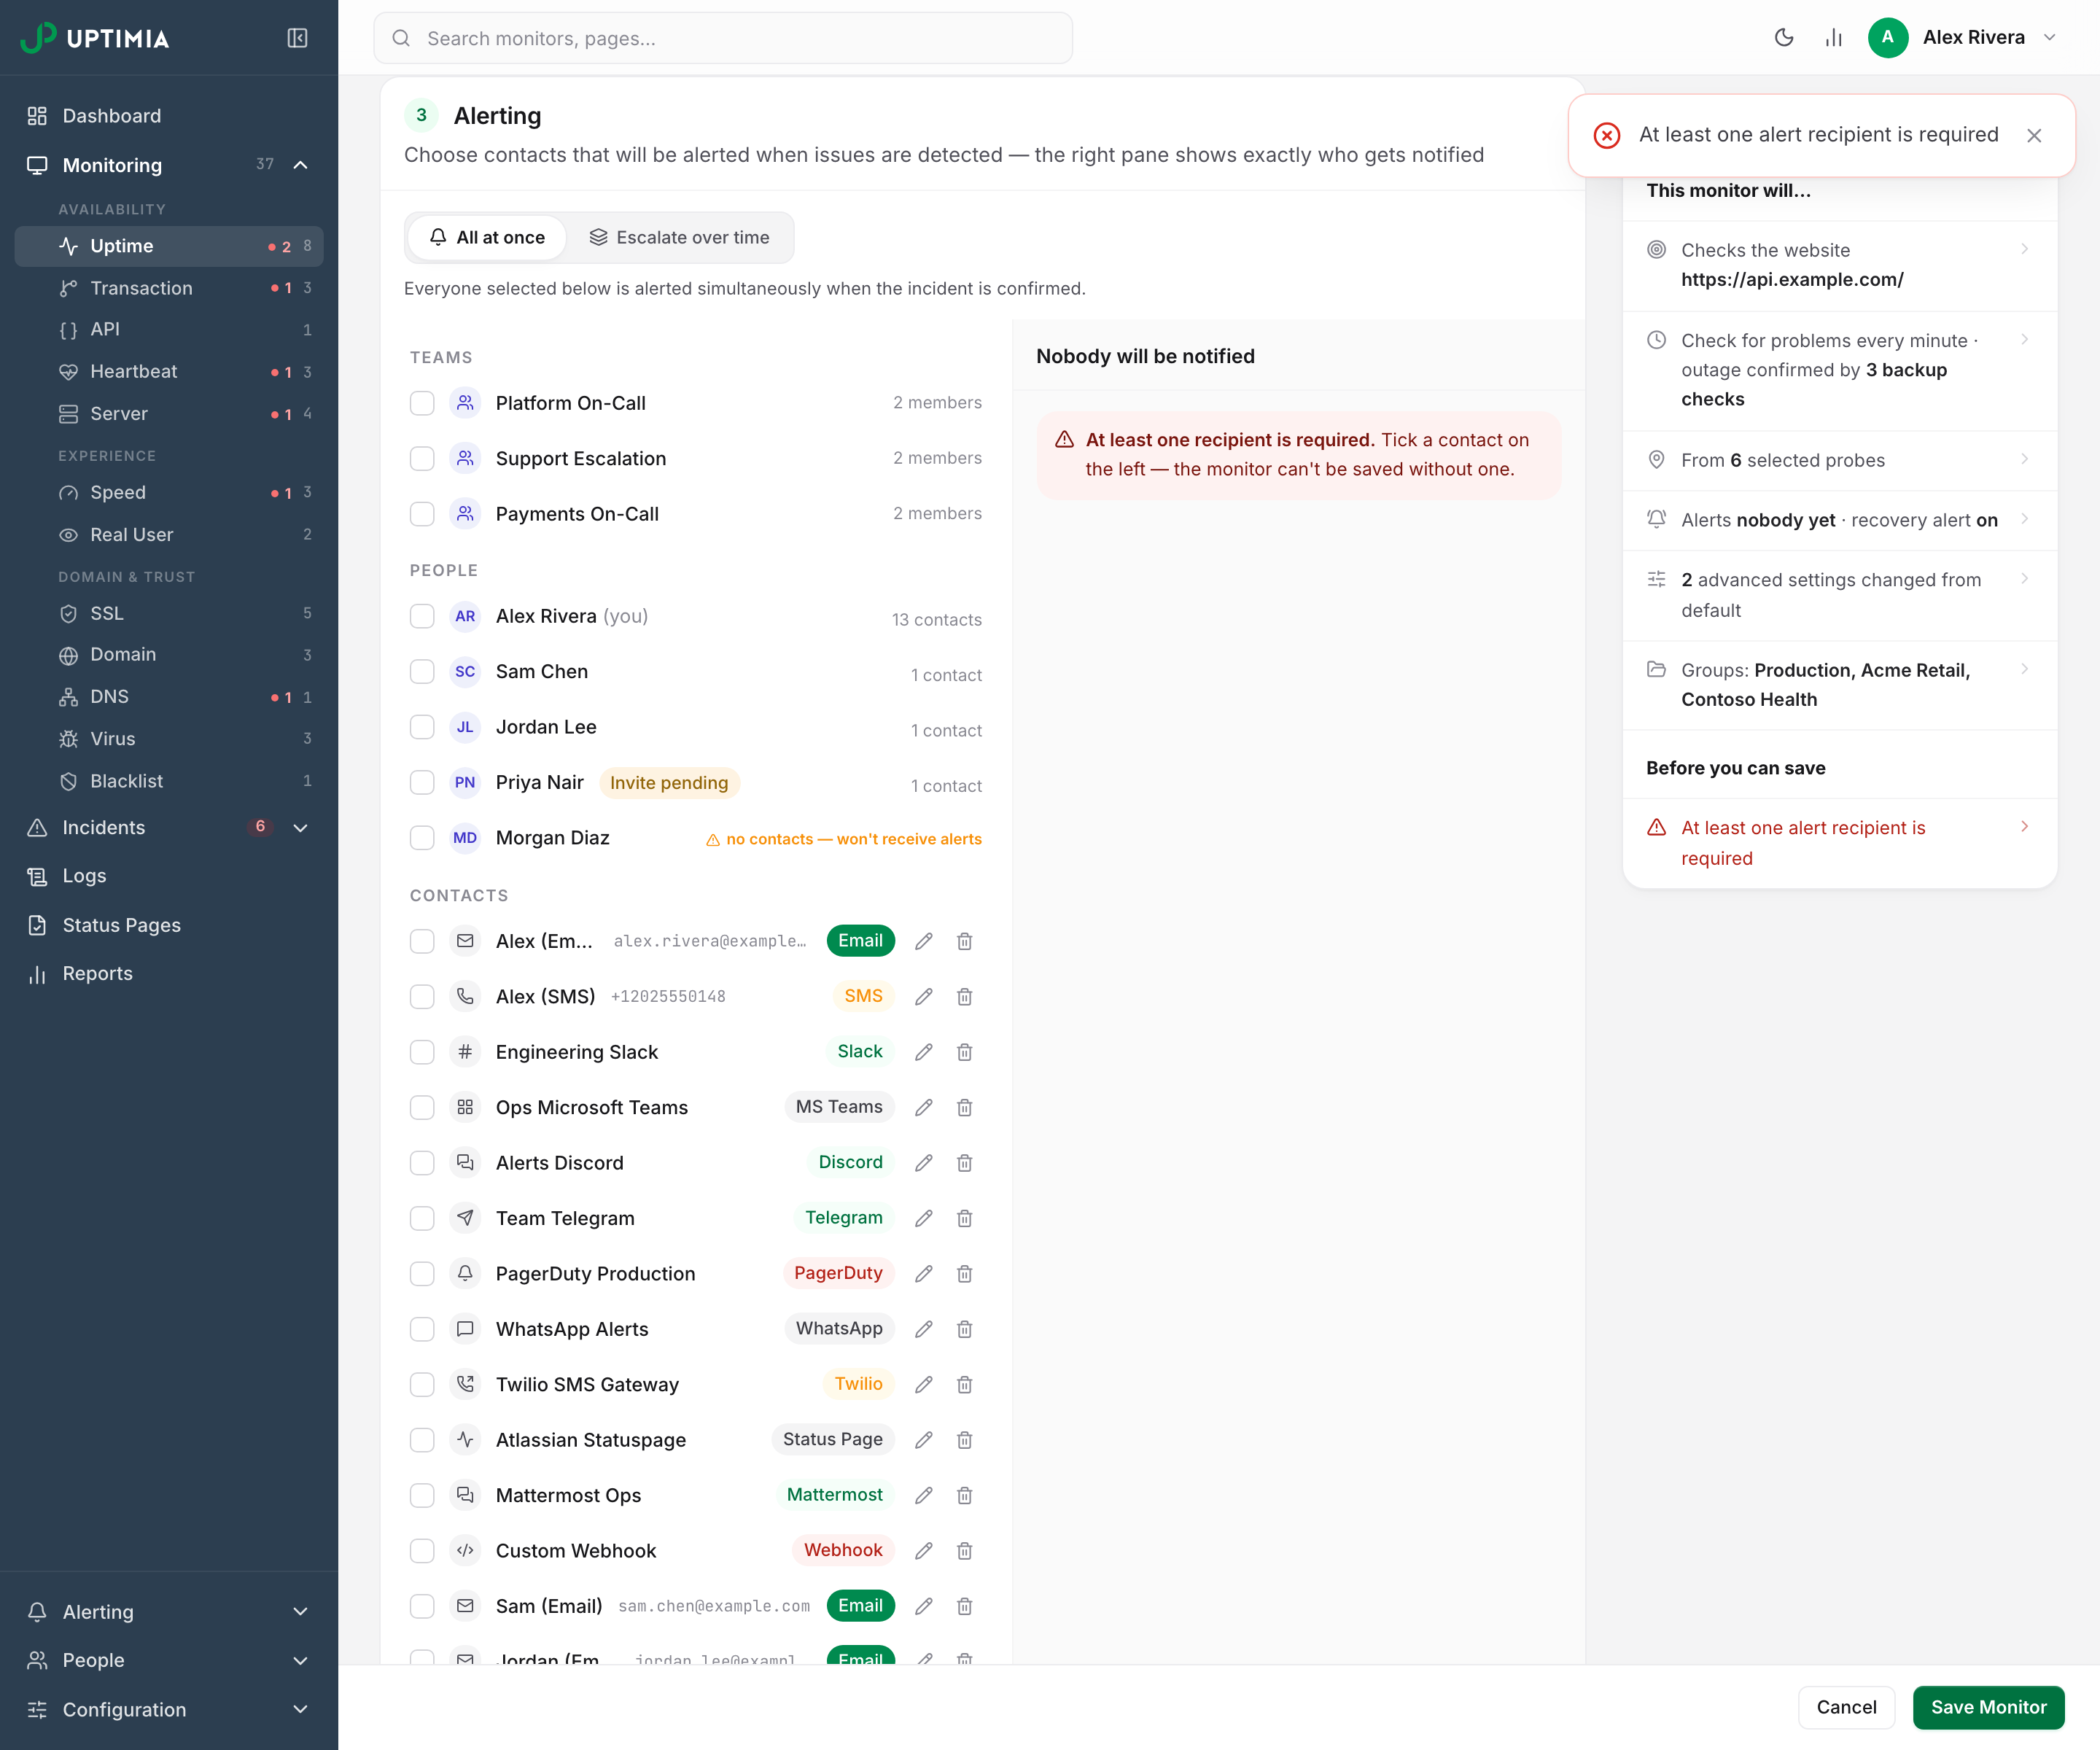The image size is (2100, 1750).
Task: Delete the Mattermost Ops contact
Action: click(x=964, y=1495)
